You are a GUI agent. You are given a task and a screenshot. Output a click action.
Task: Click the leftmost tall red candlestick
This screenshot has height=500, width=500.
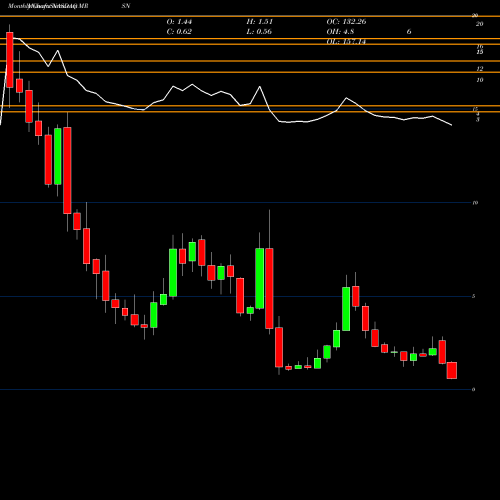pos(10,60)
